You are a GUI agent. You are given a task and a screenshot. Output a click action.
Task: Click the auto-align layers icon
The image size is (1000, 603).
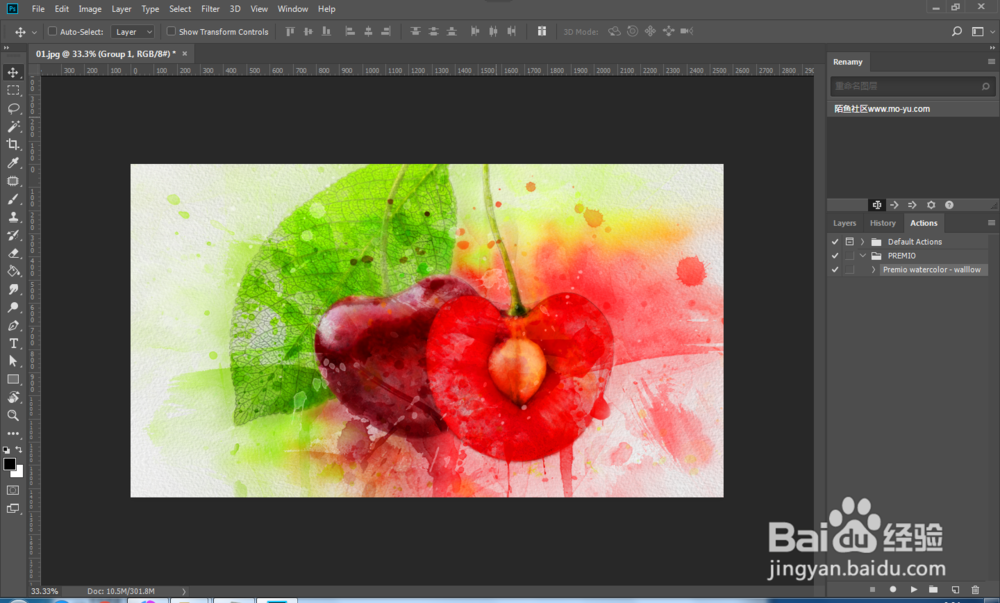541,31
